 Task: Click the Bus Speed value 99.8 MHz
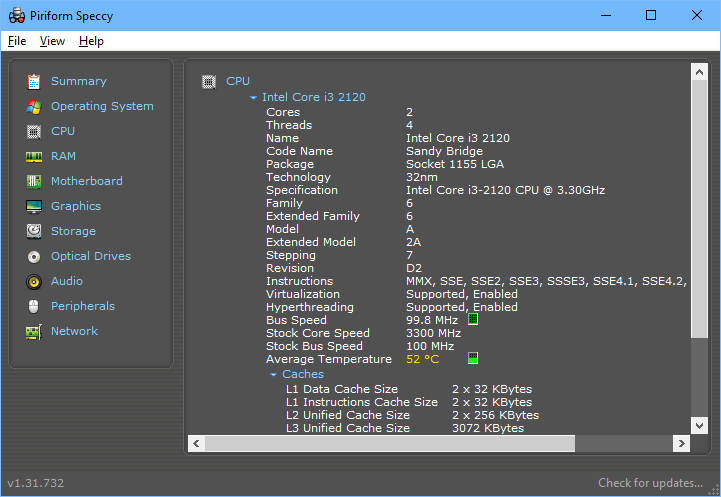pos(432,320)
